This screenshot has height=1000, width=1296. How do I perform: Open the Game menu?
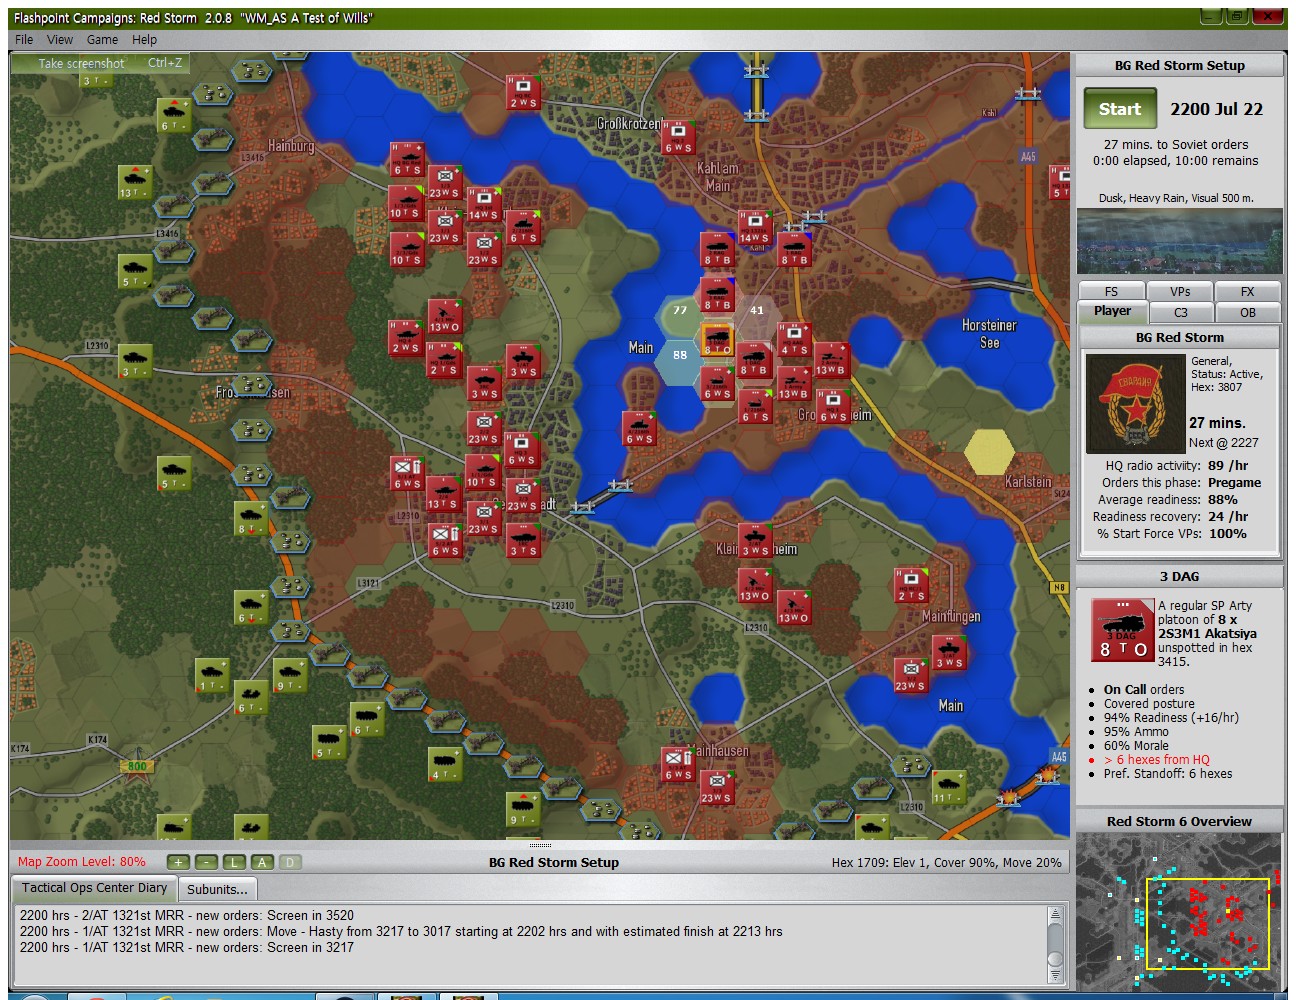pyautogui.click(x=102, y=40)
